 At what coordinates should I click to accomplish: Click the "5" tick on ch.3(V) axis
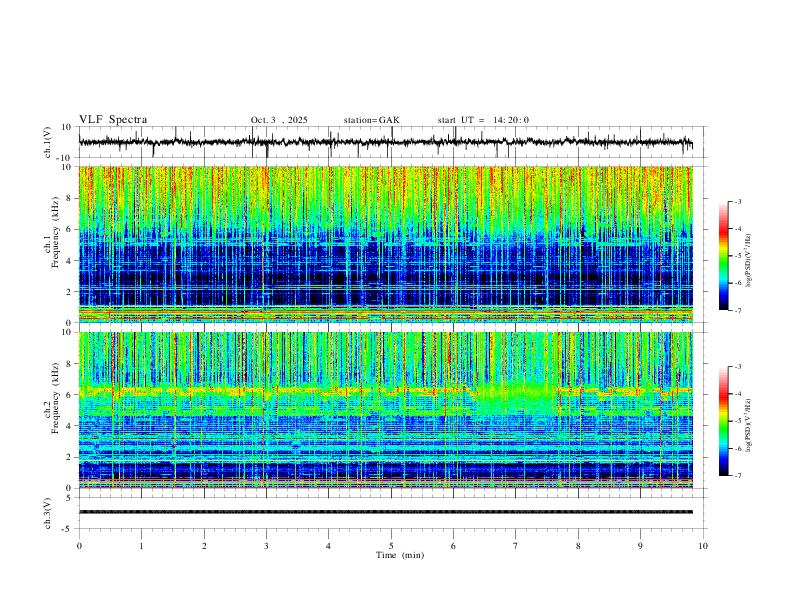point(69,498)
